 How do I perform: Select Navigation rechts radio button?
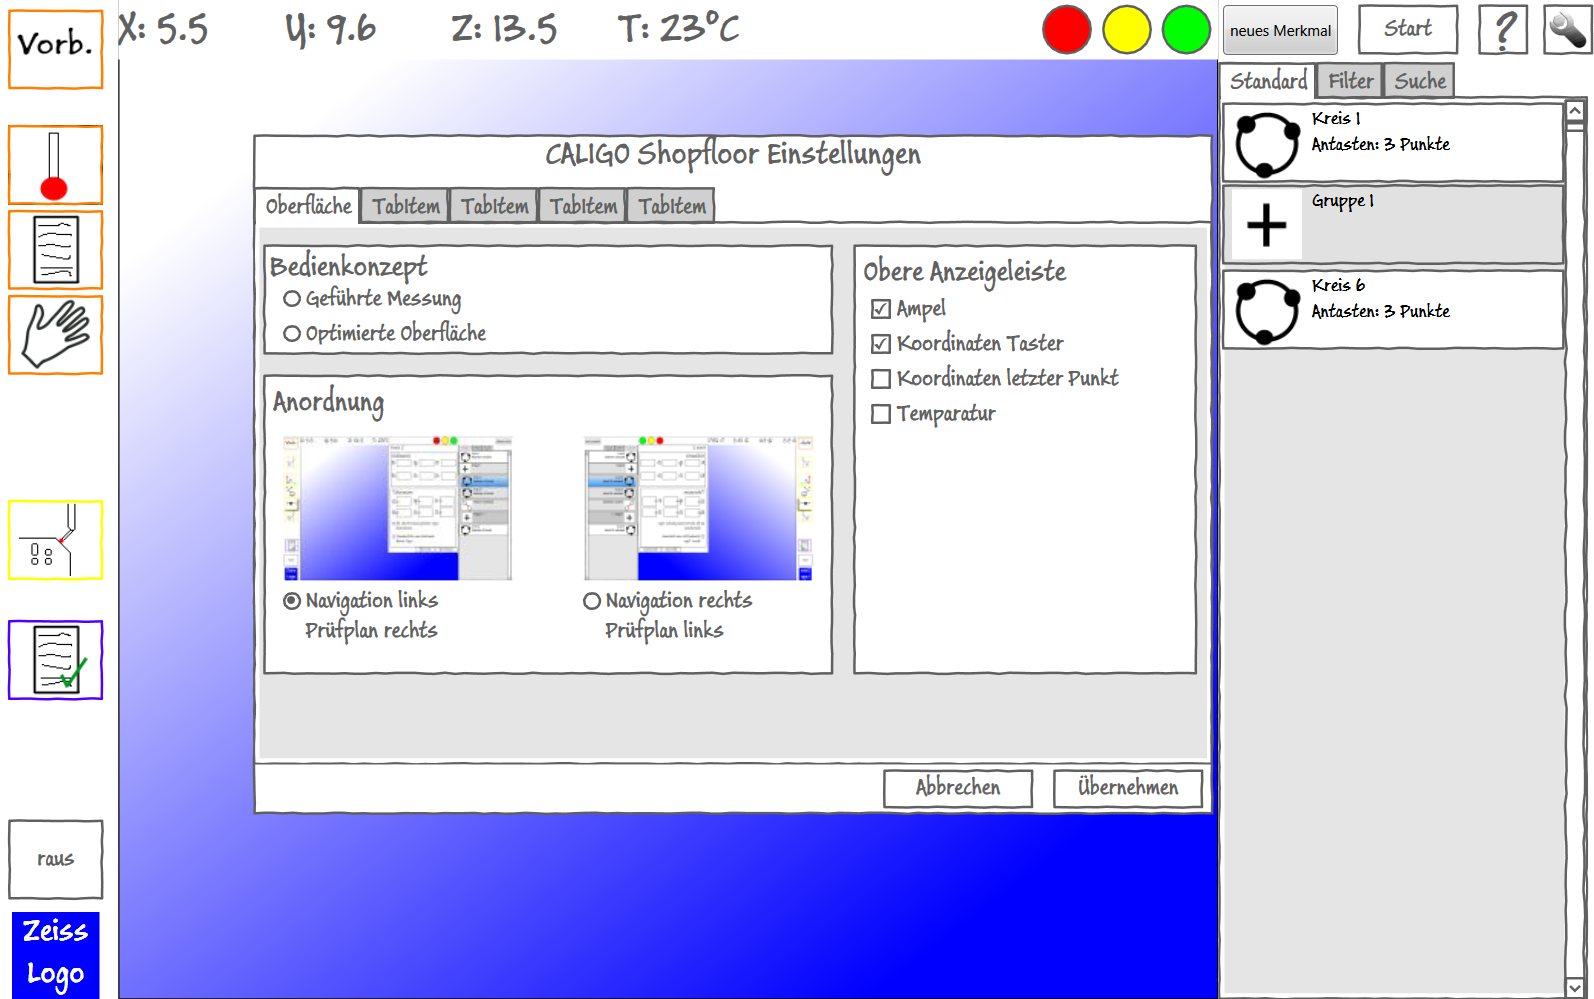coord(592,601)
